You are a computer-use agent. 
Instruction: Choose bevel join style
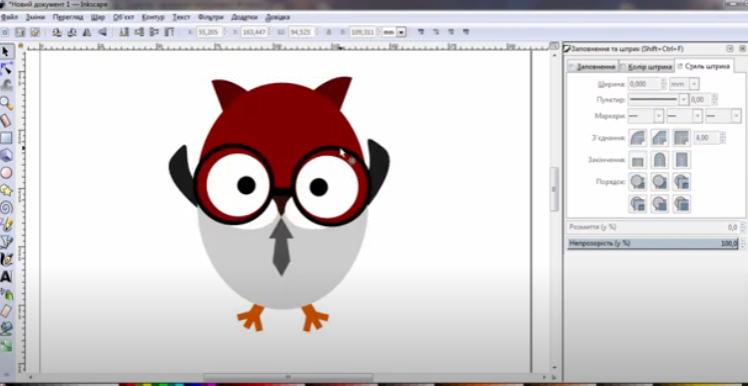pyautogui.click(x=659, y=138)
